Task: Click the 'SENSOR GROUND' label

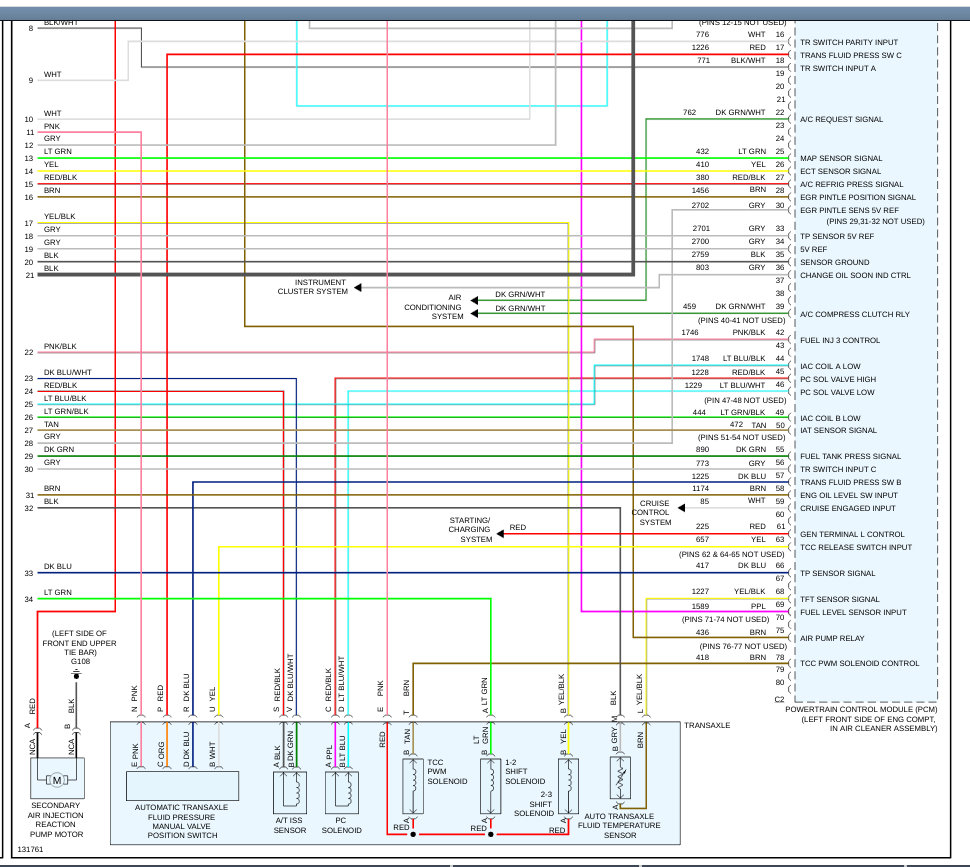Action: point(835,262)
